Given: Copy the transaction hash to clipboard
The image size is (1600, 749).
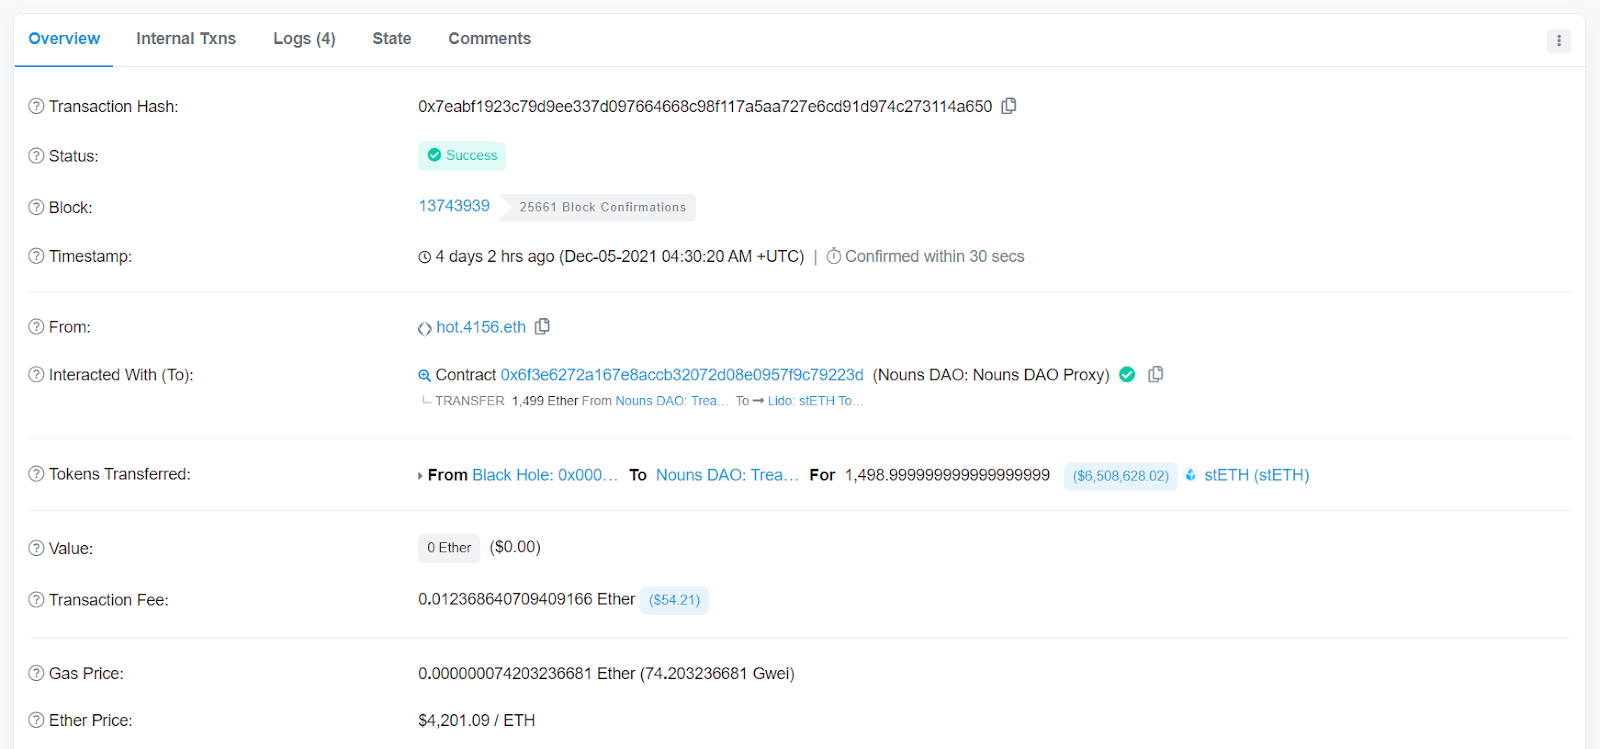Looking at the screenshot, I should pos(1009,106).
